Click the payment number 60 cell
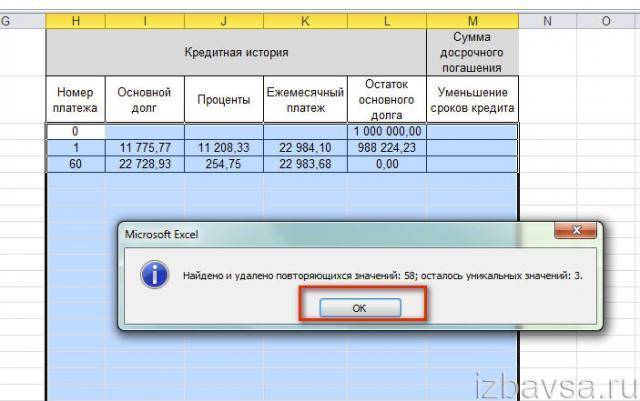This screenshot has width=640, height=401. [75, 164]
